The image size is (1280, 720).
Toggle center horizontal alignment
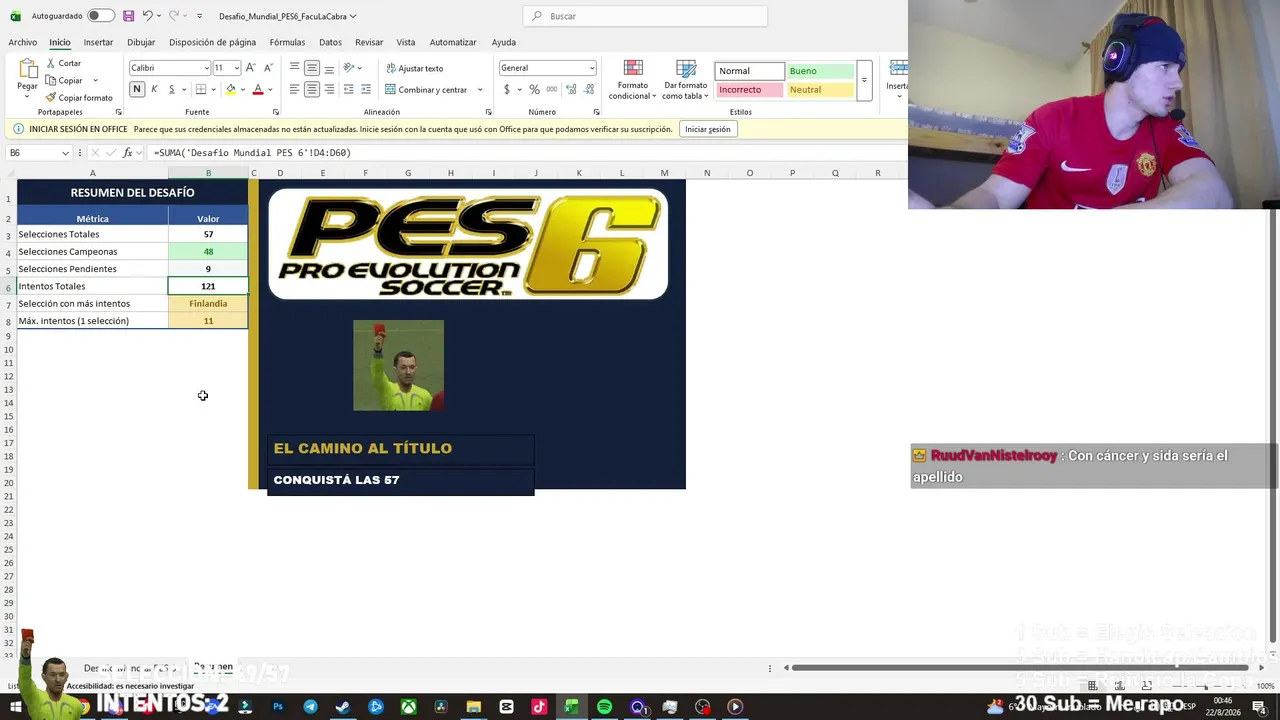[x=312, y=89]
